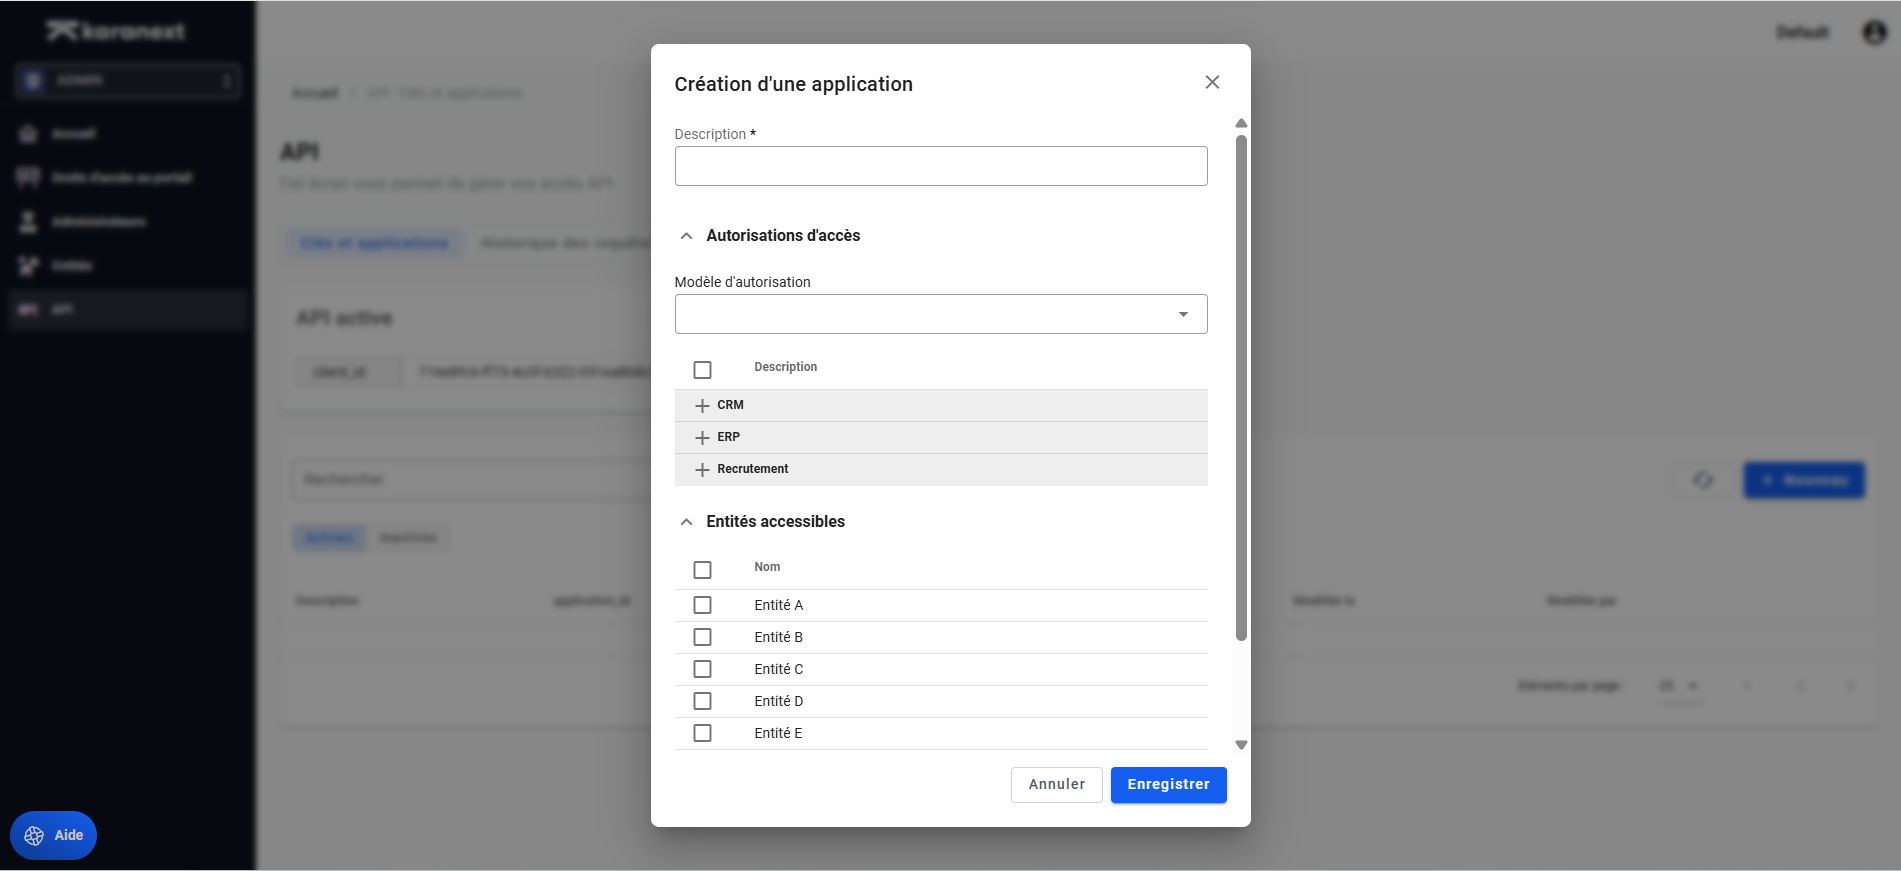Check the select-all Description checkbox

pos(702,370)
